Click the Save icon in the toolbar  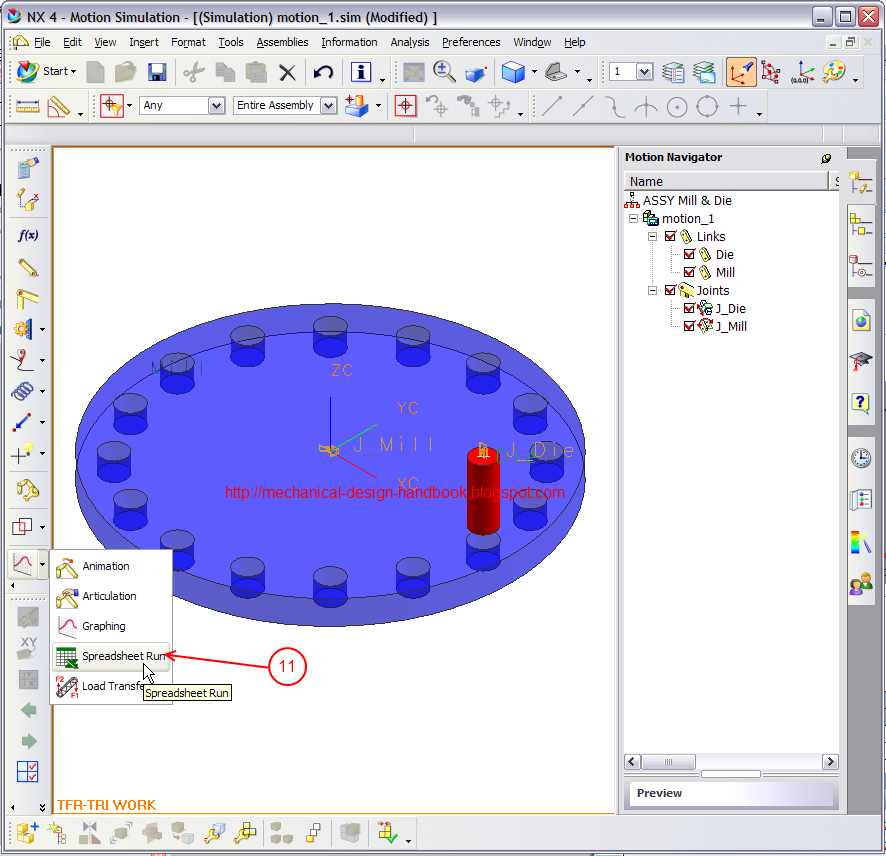157,72
